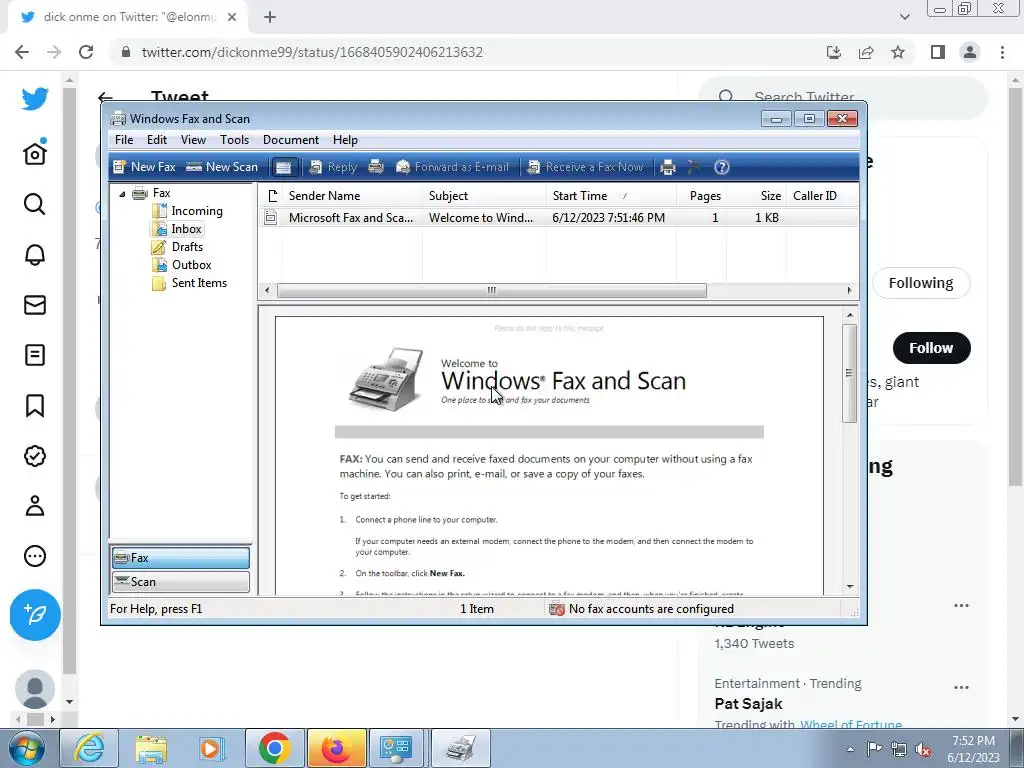Click Receive a Fax Now
Viewport: 1024px width, 768px height.
tap(584, 167)
